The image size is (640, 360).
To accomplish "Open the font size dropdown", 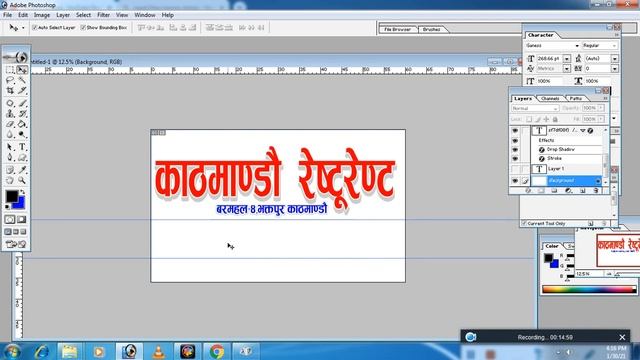I will (x=567, y=59).
